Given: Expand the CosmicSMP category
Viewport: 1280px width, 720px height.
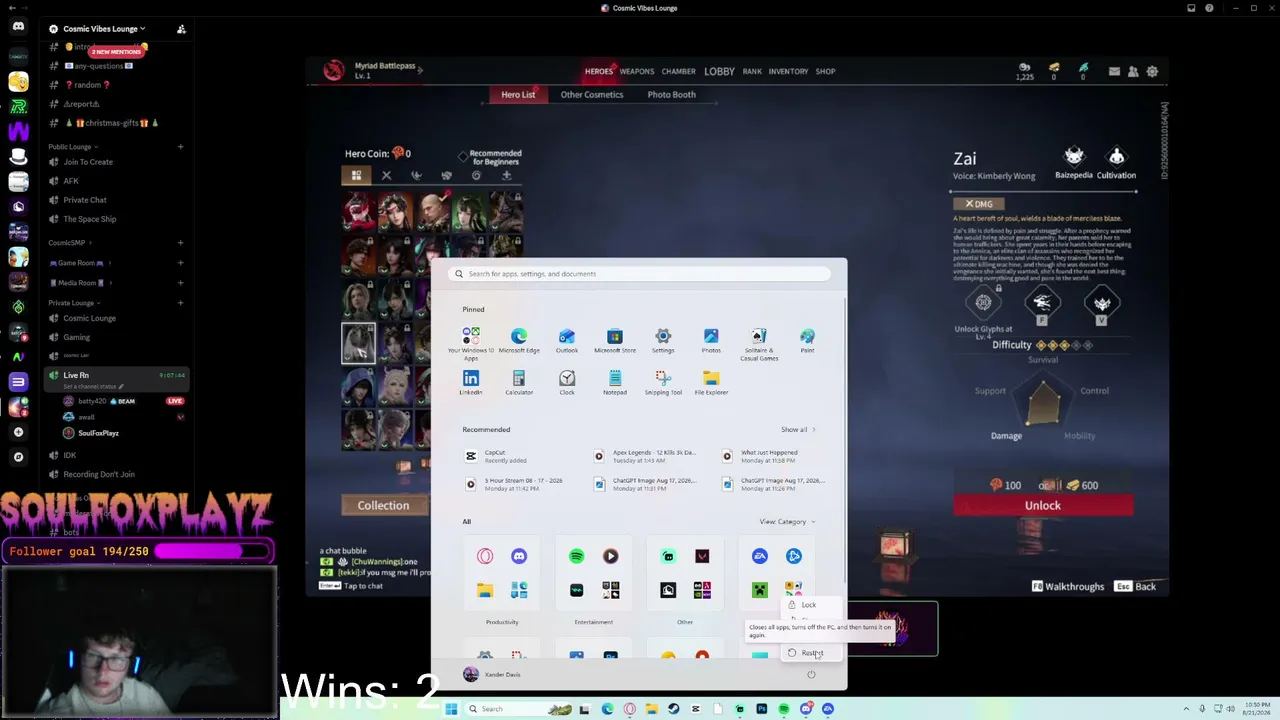Looking at the screenshot, I should tap(70, 243).
